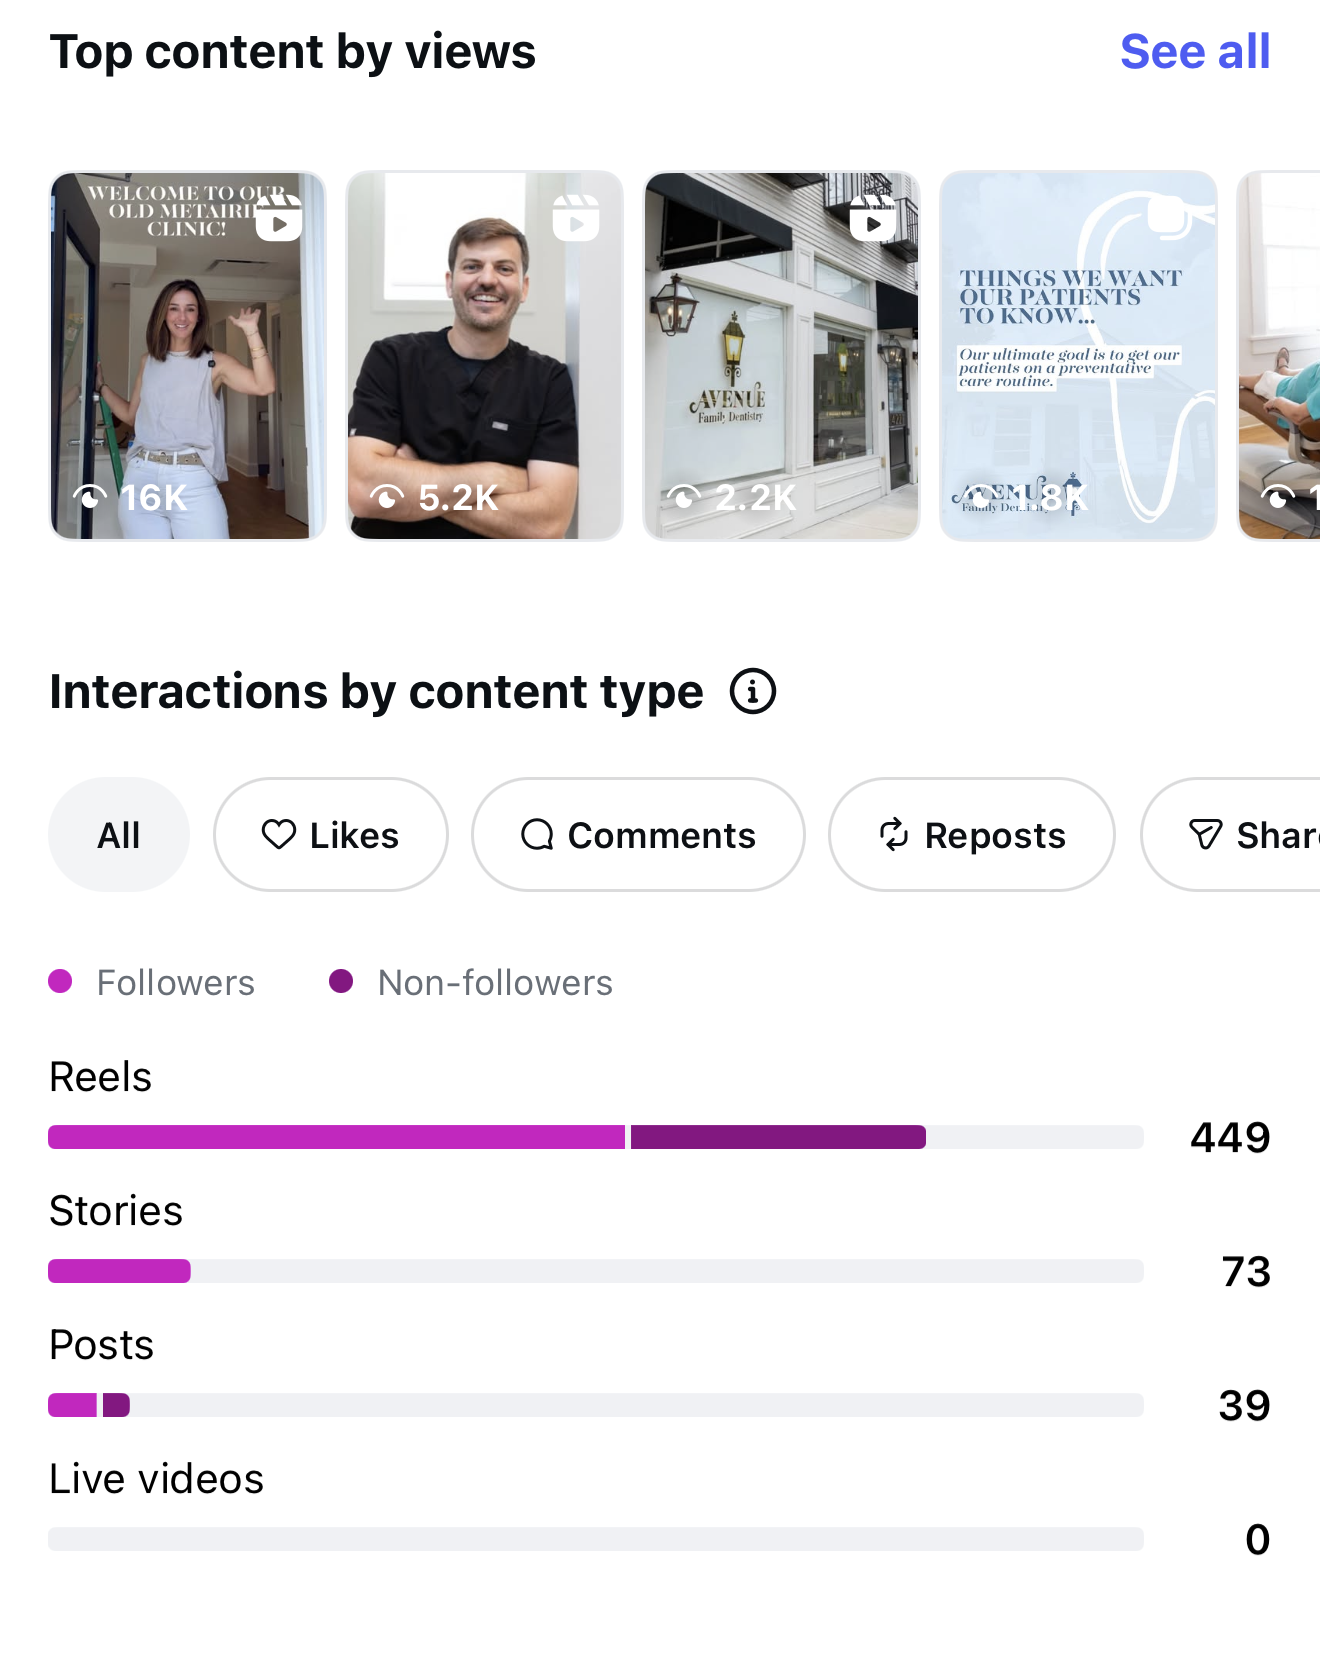1320x1668 pixels.
Task: Select the All filter chip
Action: [x=119, y=834]
